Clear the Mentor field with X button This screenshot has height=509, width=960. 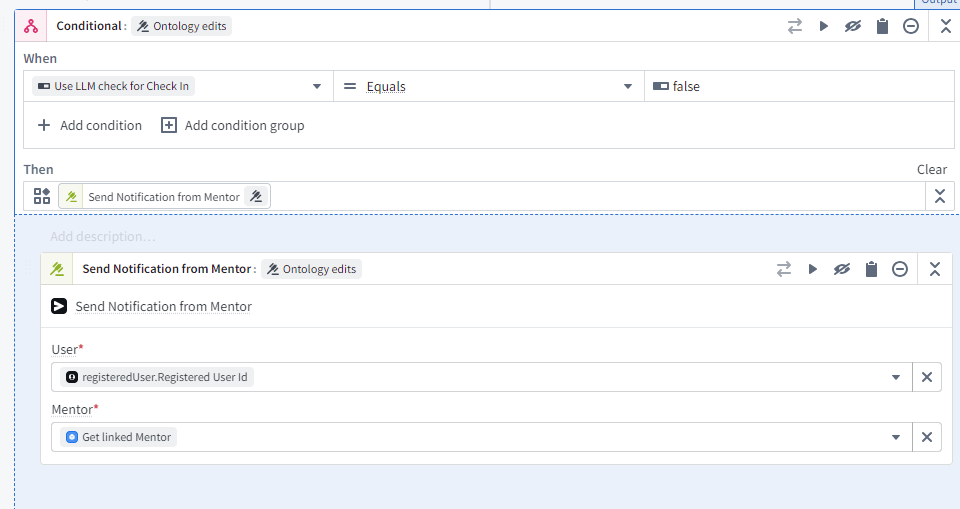pos(927,438)
